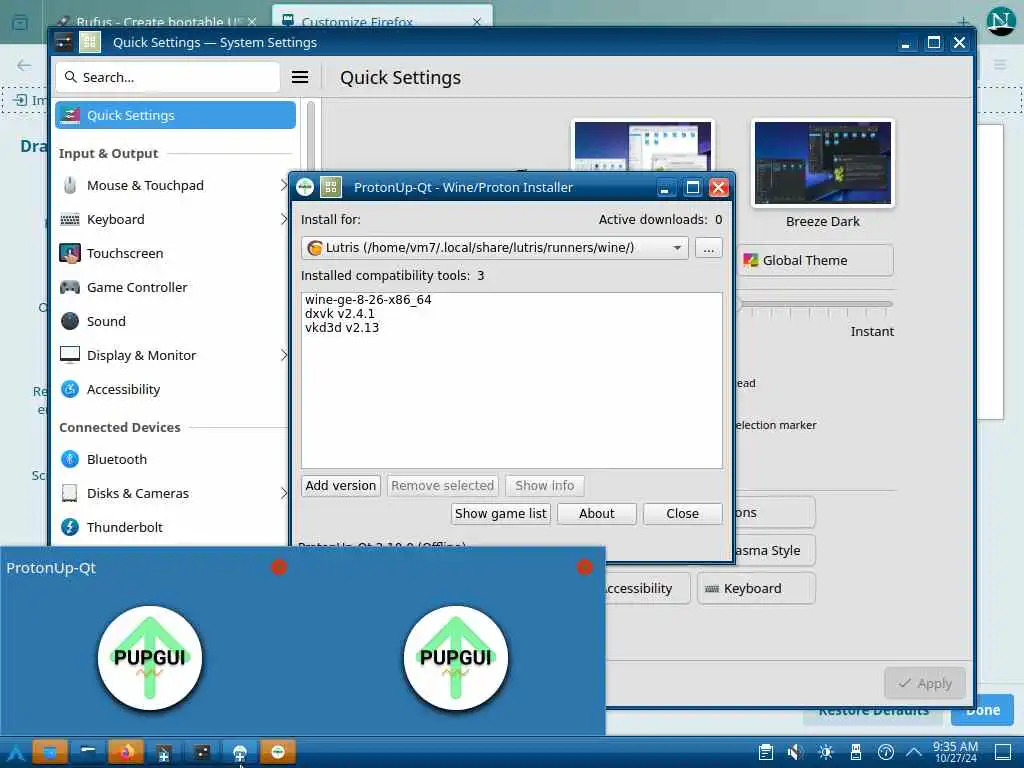Expand Keyboard submenu chevron in sidebar

click(x=283, y=219)
